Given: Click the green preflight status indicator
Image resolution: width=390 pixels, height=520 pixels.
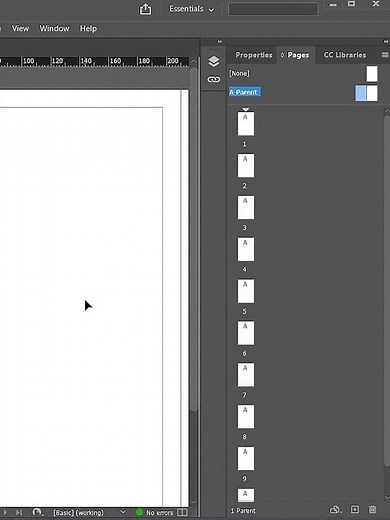Looking at the screenshot, I should (x=139, y=512).
